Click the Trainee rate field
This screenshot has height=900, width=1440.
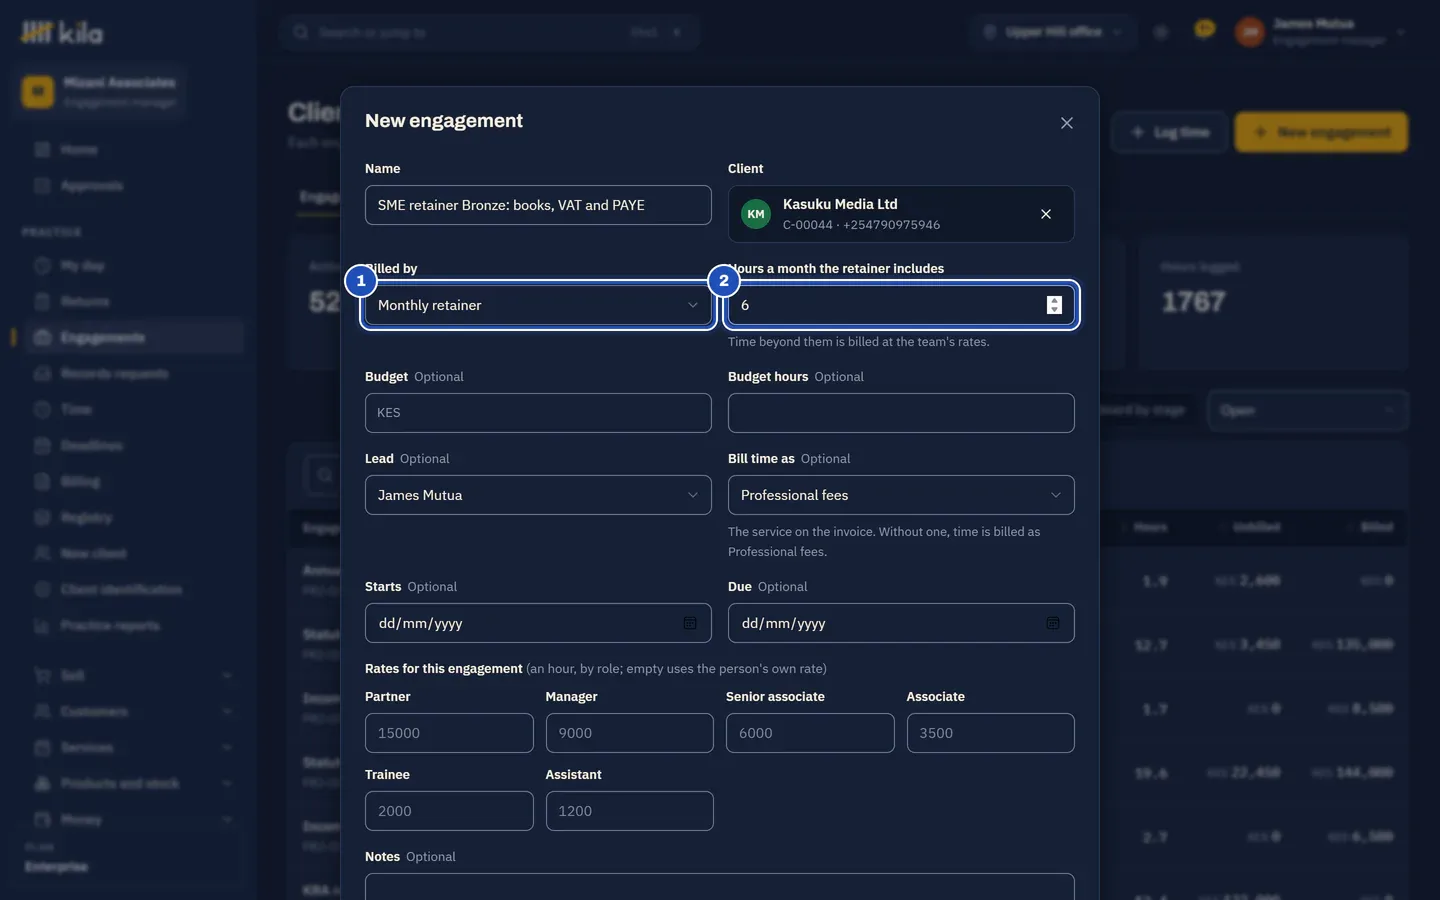pos(449,811)
